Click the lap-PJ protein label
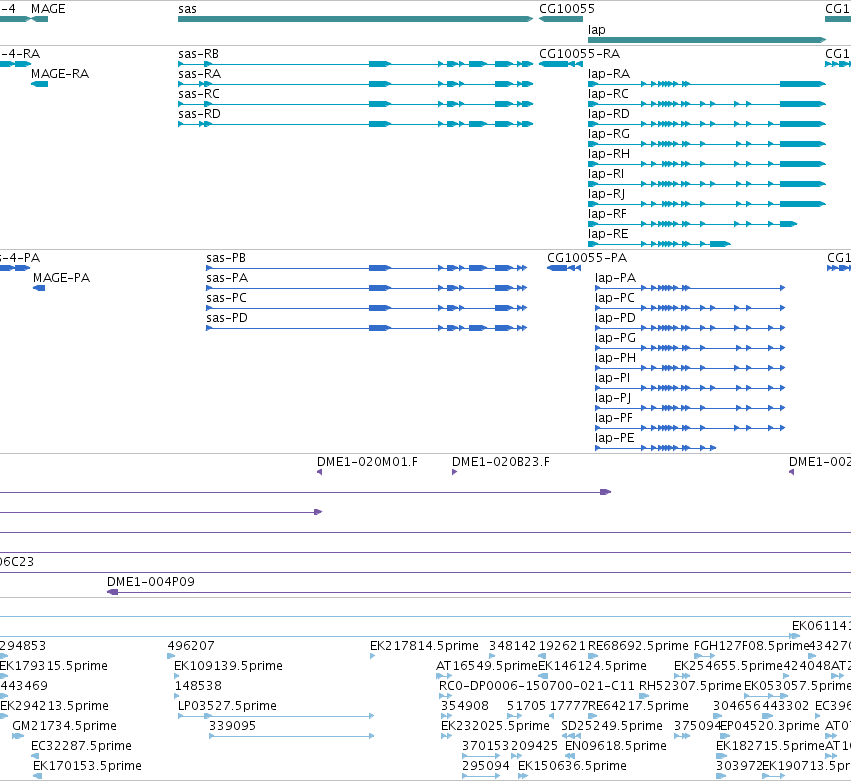The height and width of the screenshot is (781, 851). click(613, 398)
